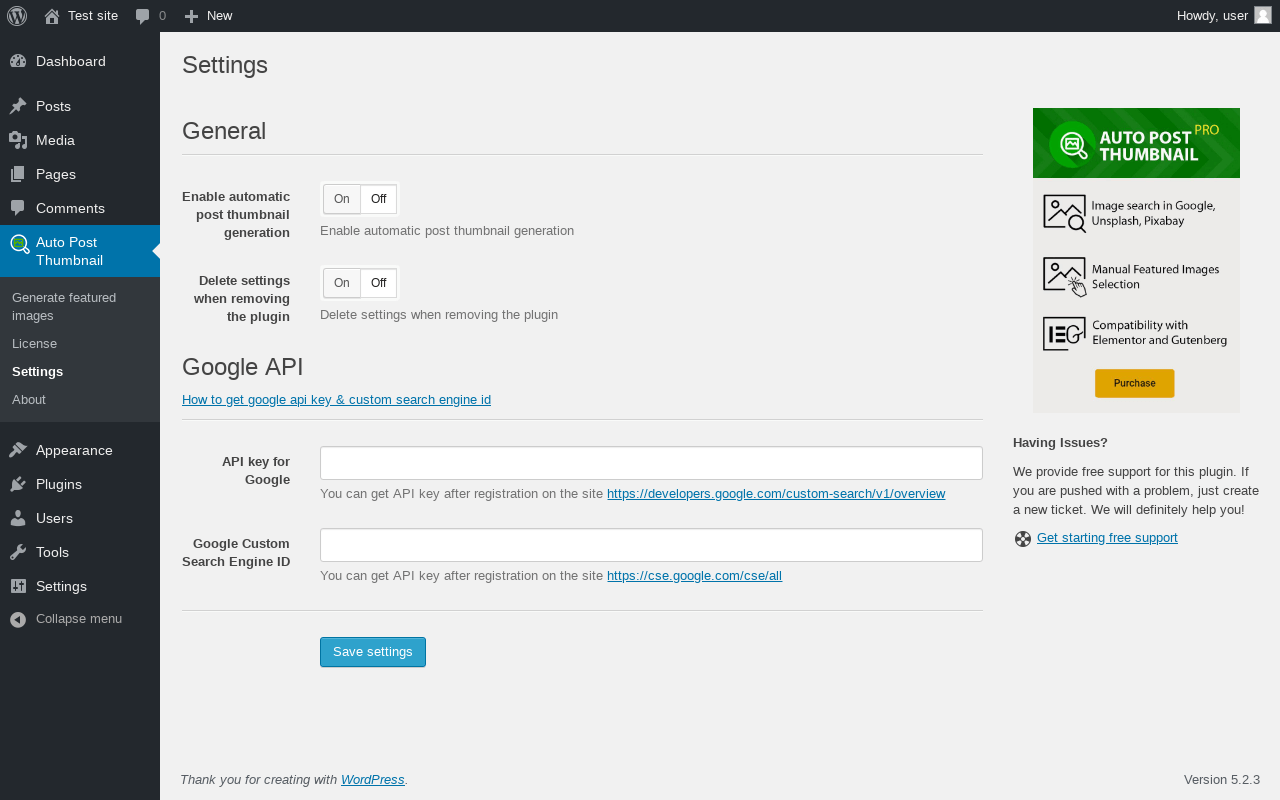Click the Media library icon

(18, 140)
